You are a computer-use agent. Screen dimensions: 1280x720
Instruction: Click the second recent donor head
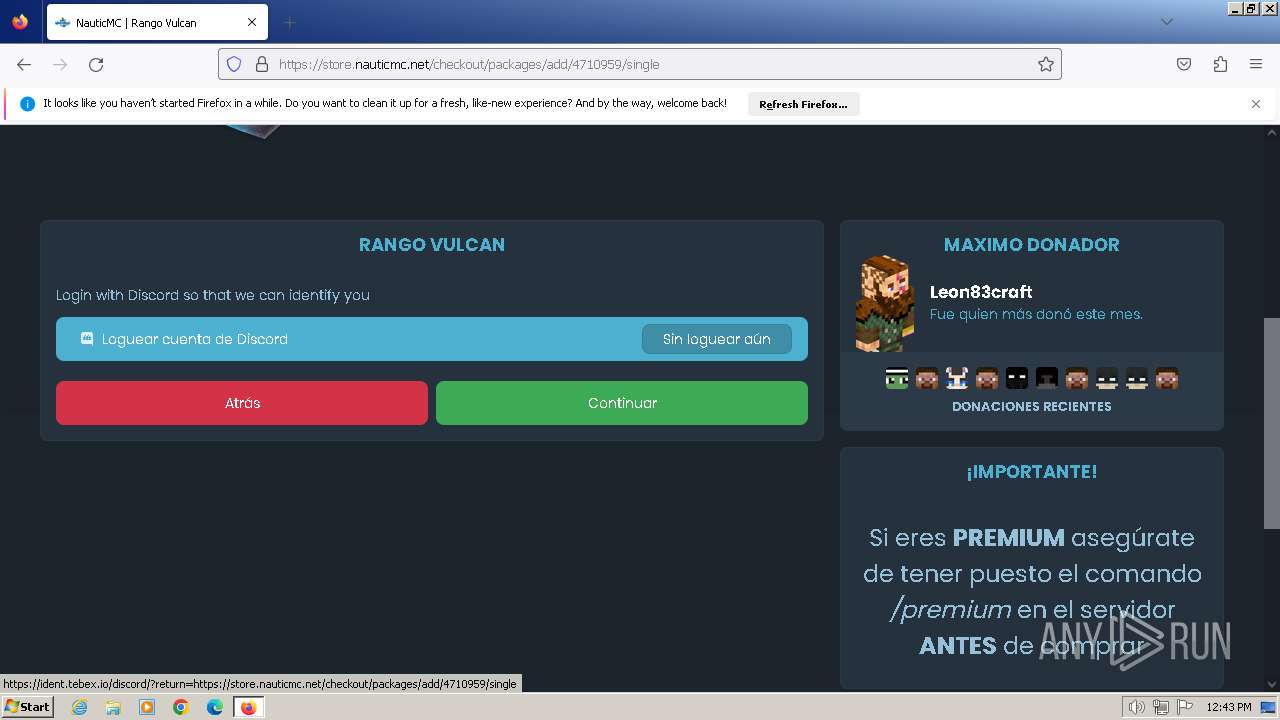click(927, 378)
